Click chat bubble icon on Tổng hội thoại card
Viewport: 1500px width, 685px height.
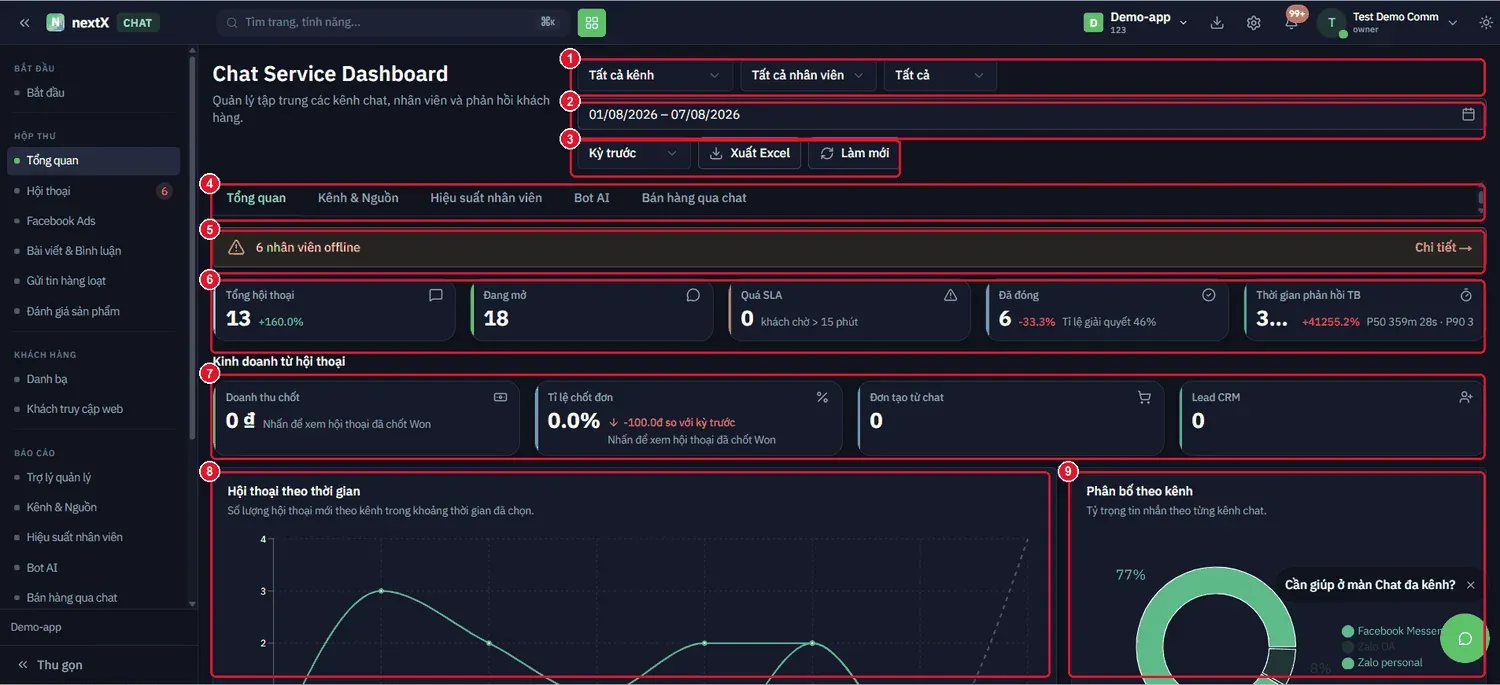(x=435, y=295)
